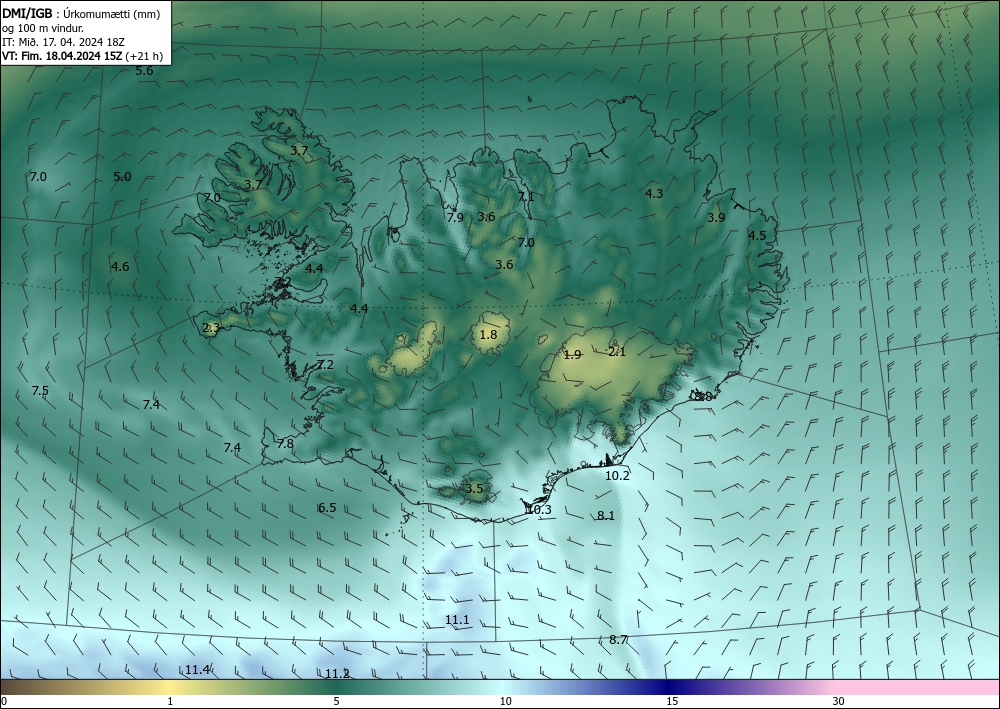
Task: Click the 2.3 value on the Snæfellsnes peninsula
Action: coord(211,328)
